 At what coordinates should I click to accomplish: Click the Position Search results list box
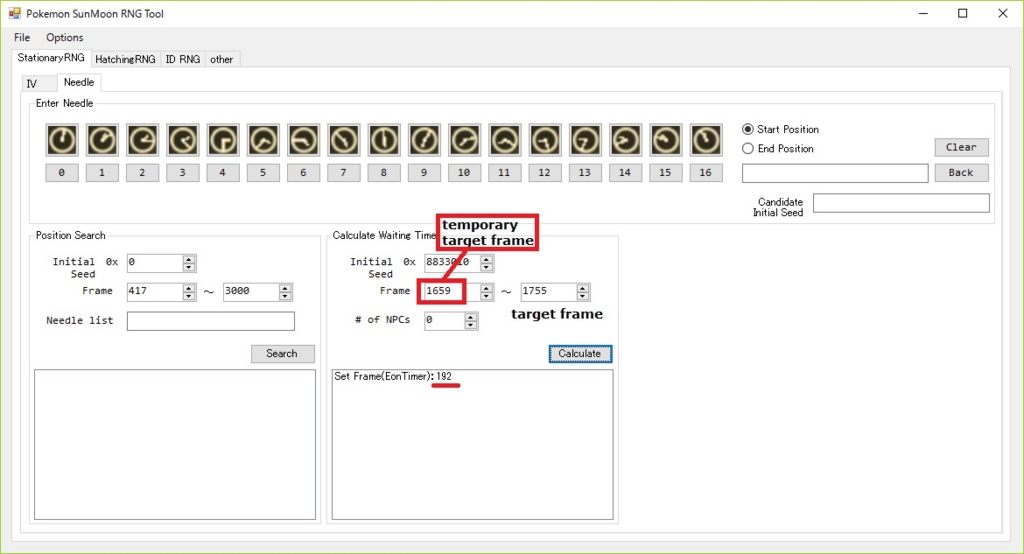click(x=175, y=445)
